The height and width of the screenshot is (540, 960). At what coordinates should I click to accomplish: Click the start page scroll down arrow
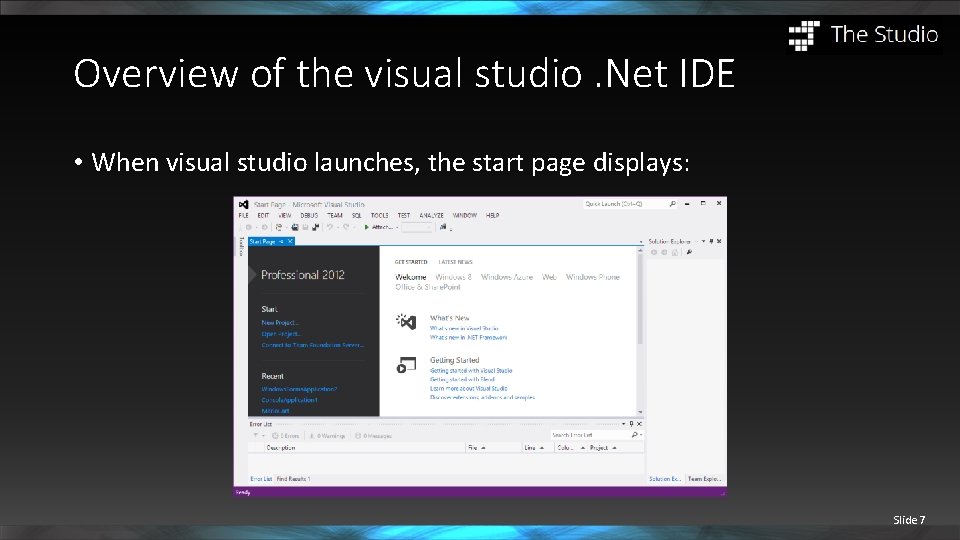[640, 413]
